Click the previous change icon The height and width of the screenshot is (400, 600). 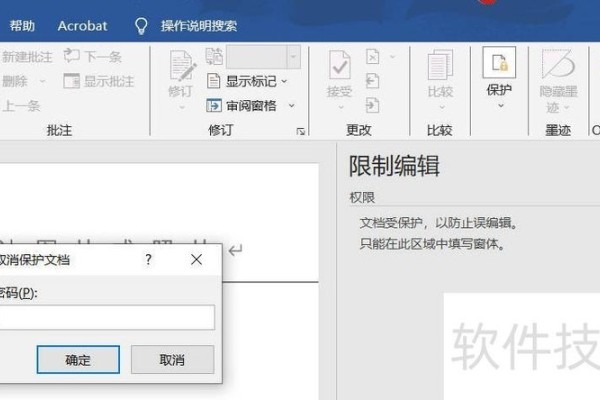(372, 81)
